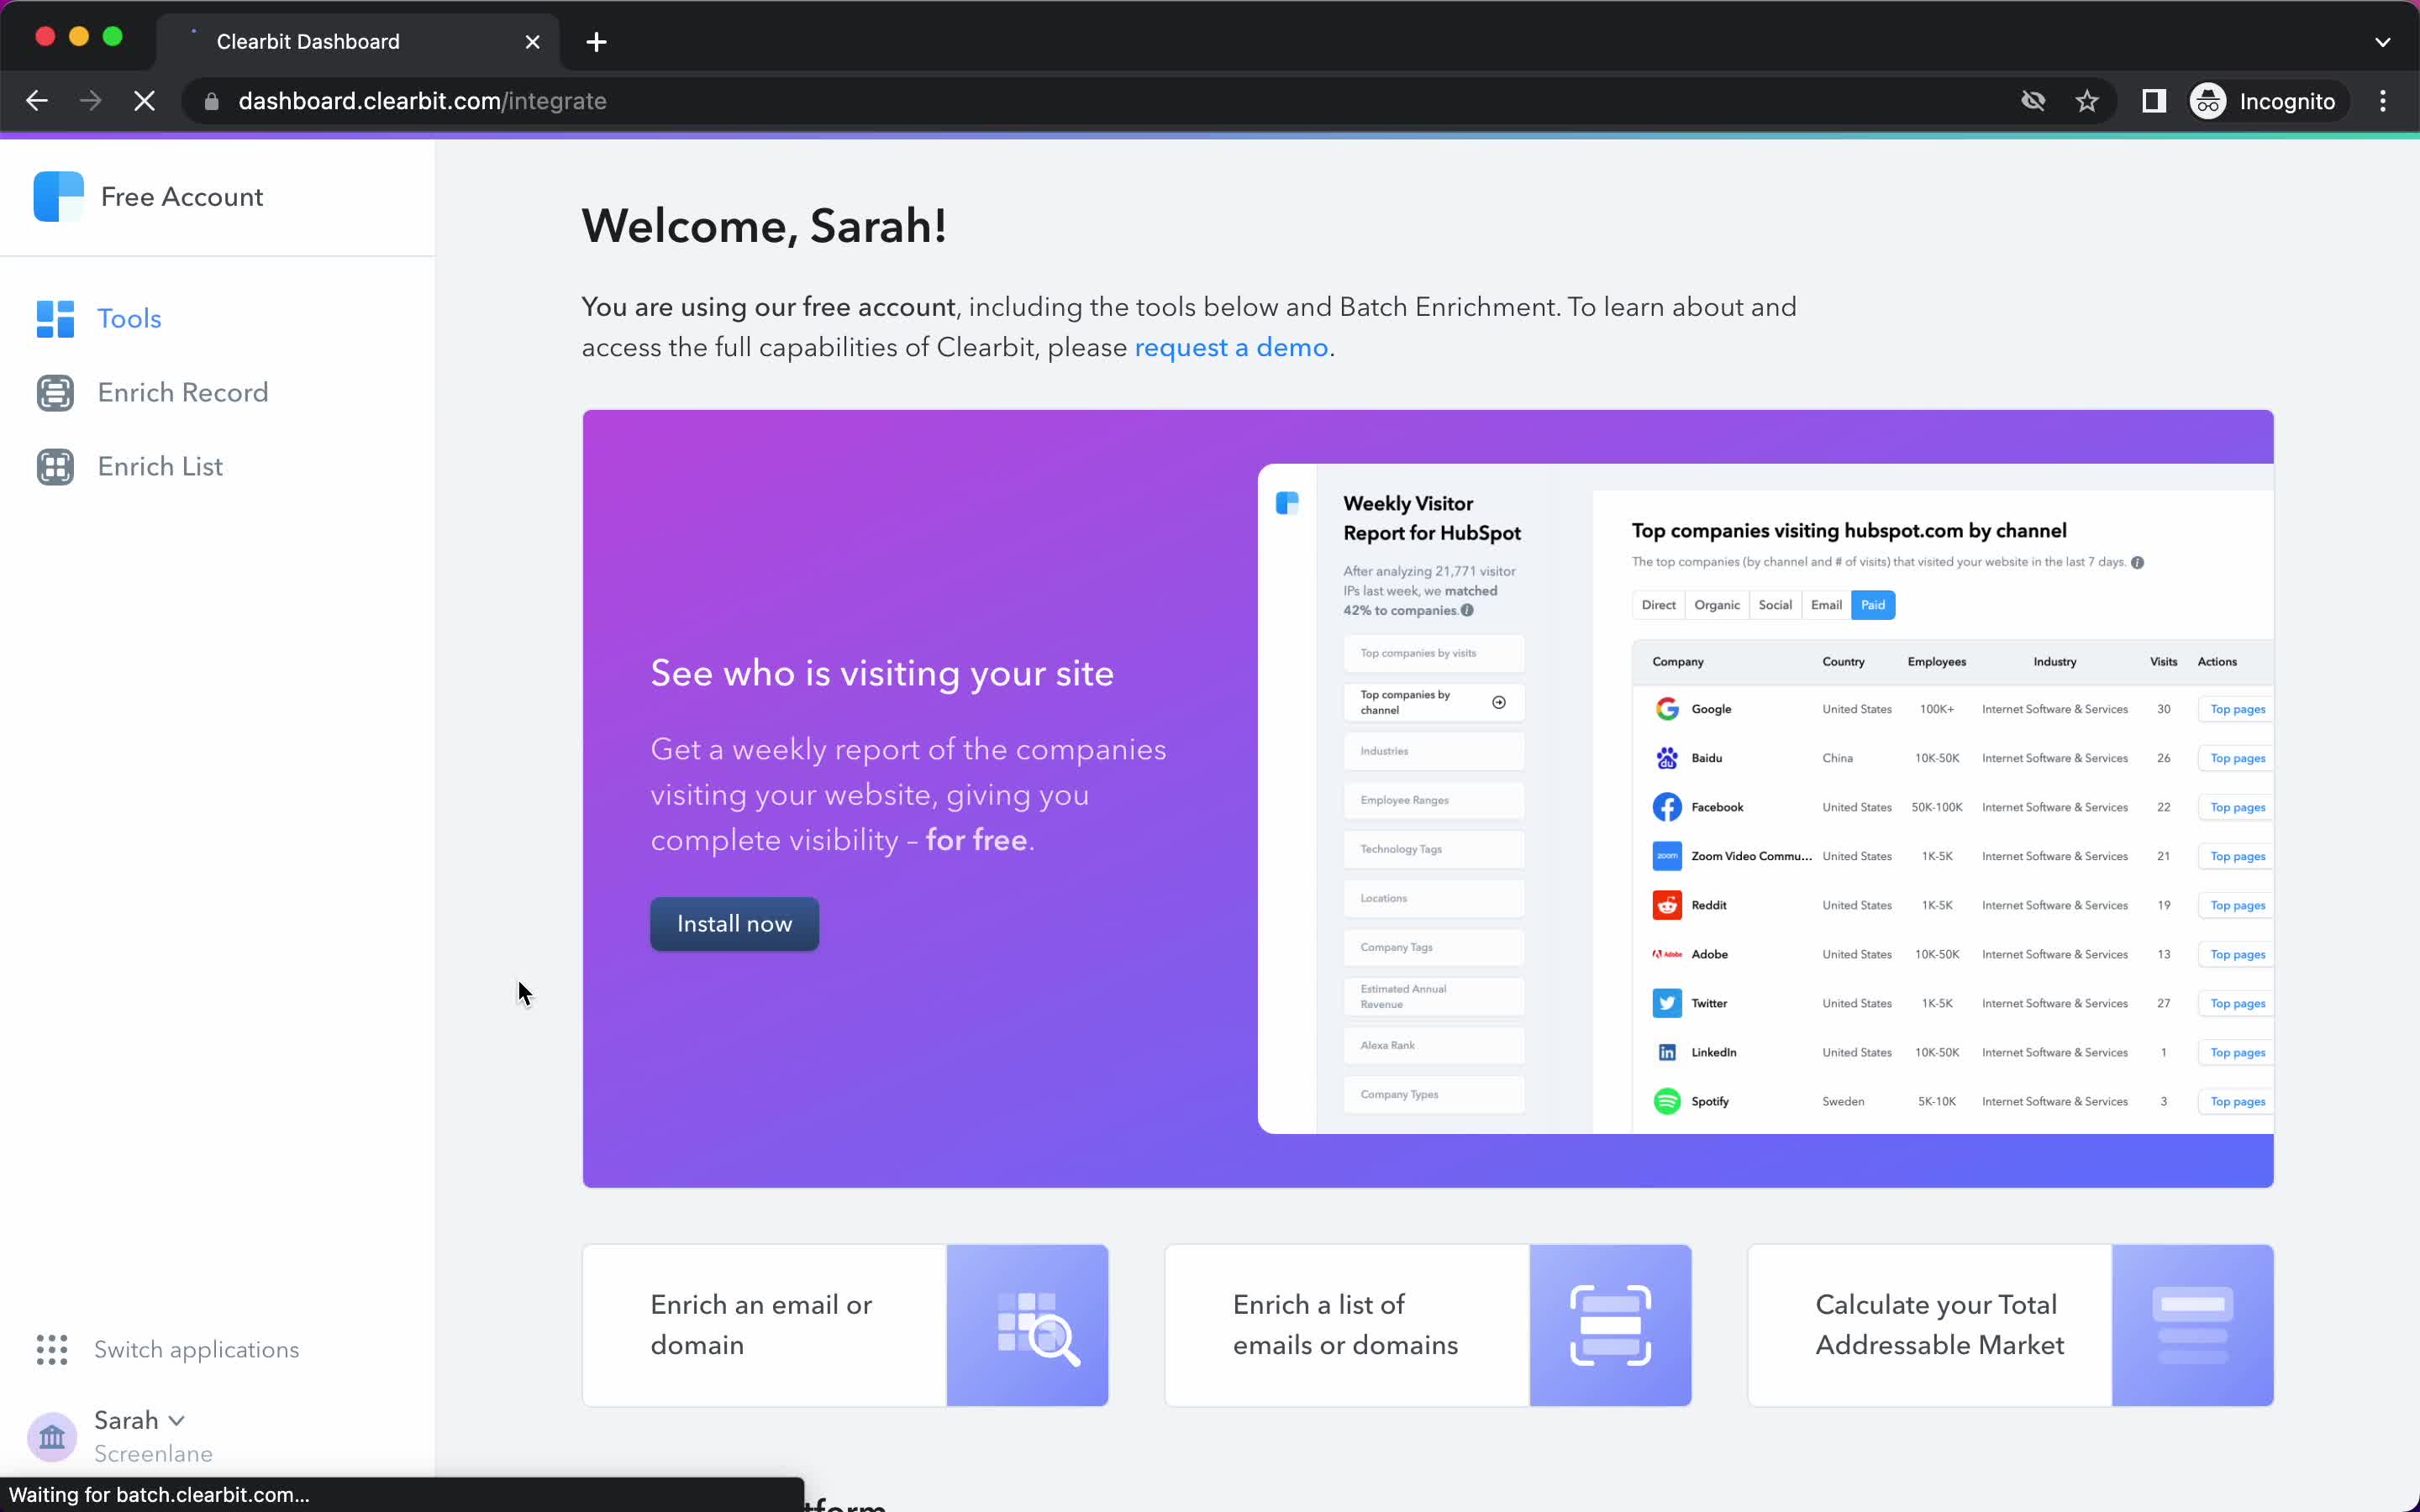The image size is (2420, 1512).
Task: Click Top companies by channel item
Action: (1433, 702)
